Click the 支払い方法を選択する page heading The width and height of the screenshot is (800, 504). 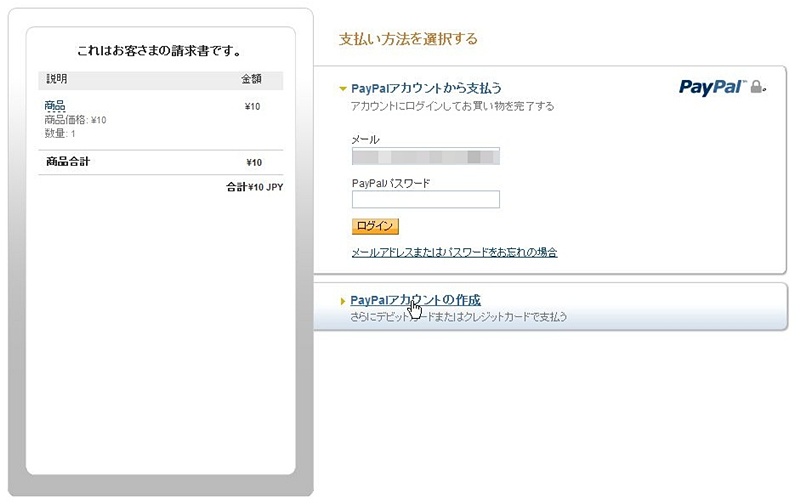point(408,39)
